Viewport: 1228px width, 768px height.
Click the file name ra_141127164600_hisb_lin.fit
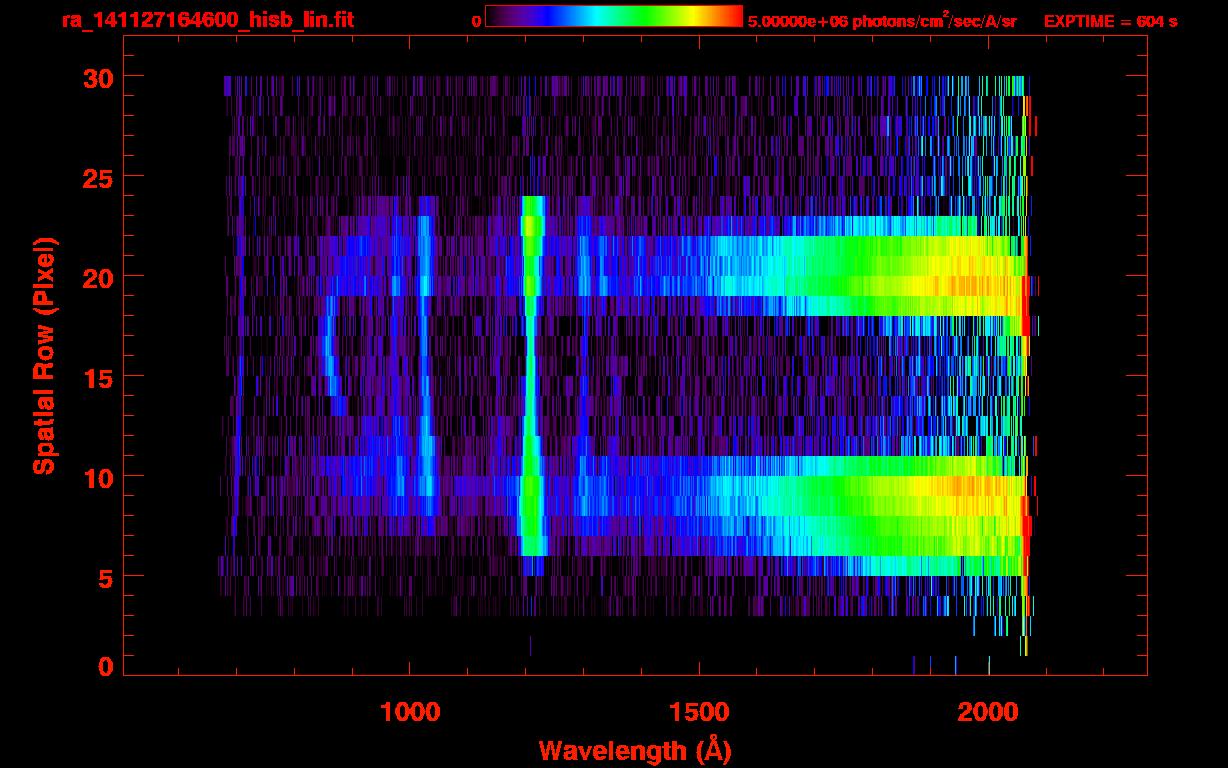coord(207,20)
